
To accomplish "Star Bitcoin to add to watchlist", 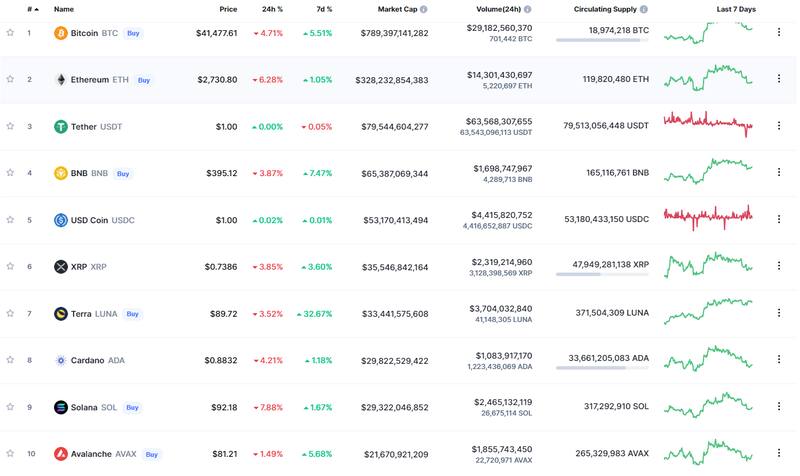I will coord(10,33).
